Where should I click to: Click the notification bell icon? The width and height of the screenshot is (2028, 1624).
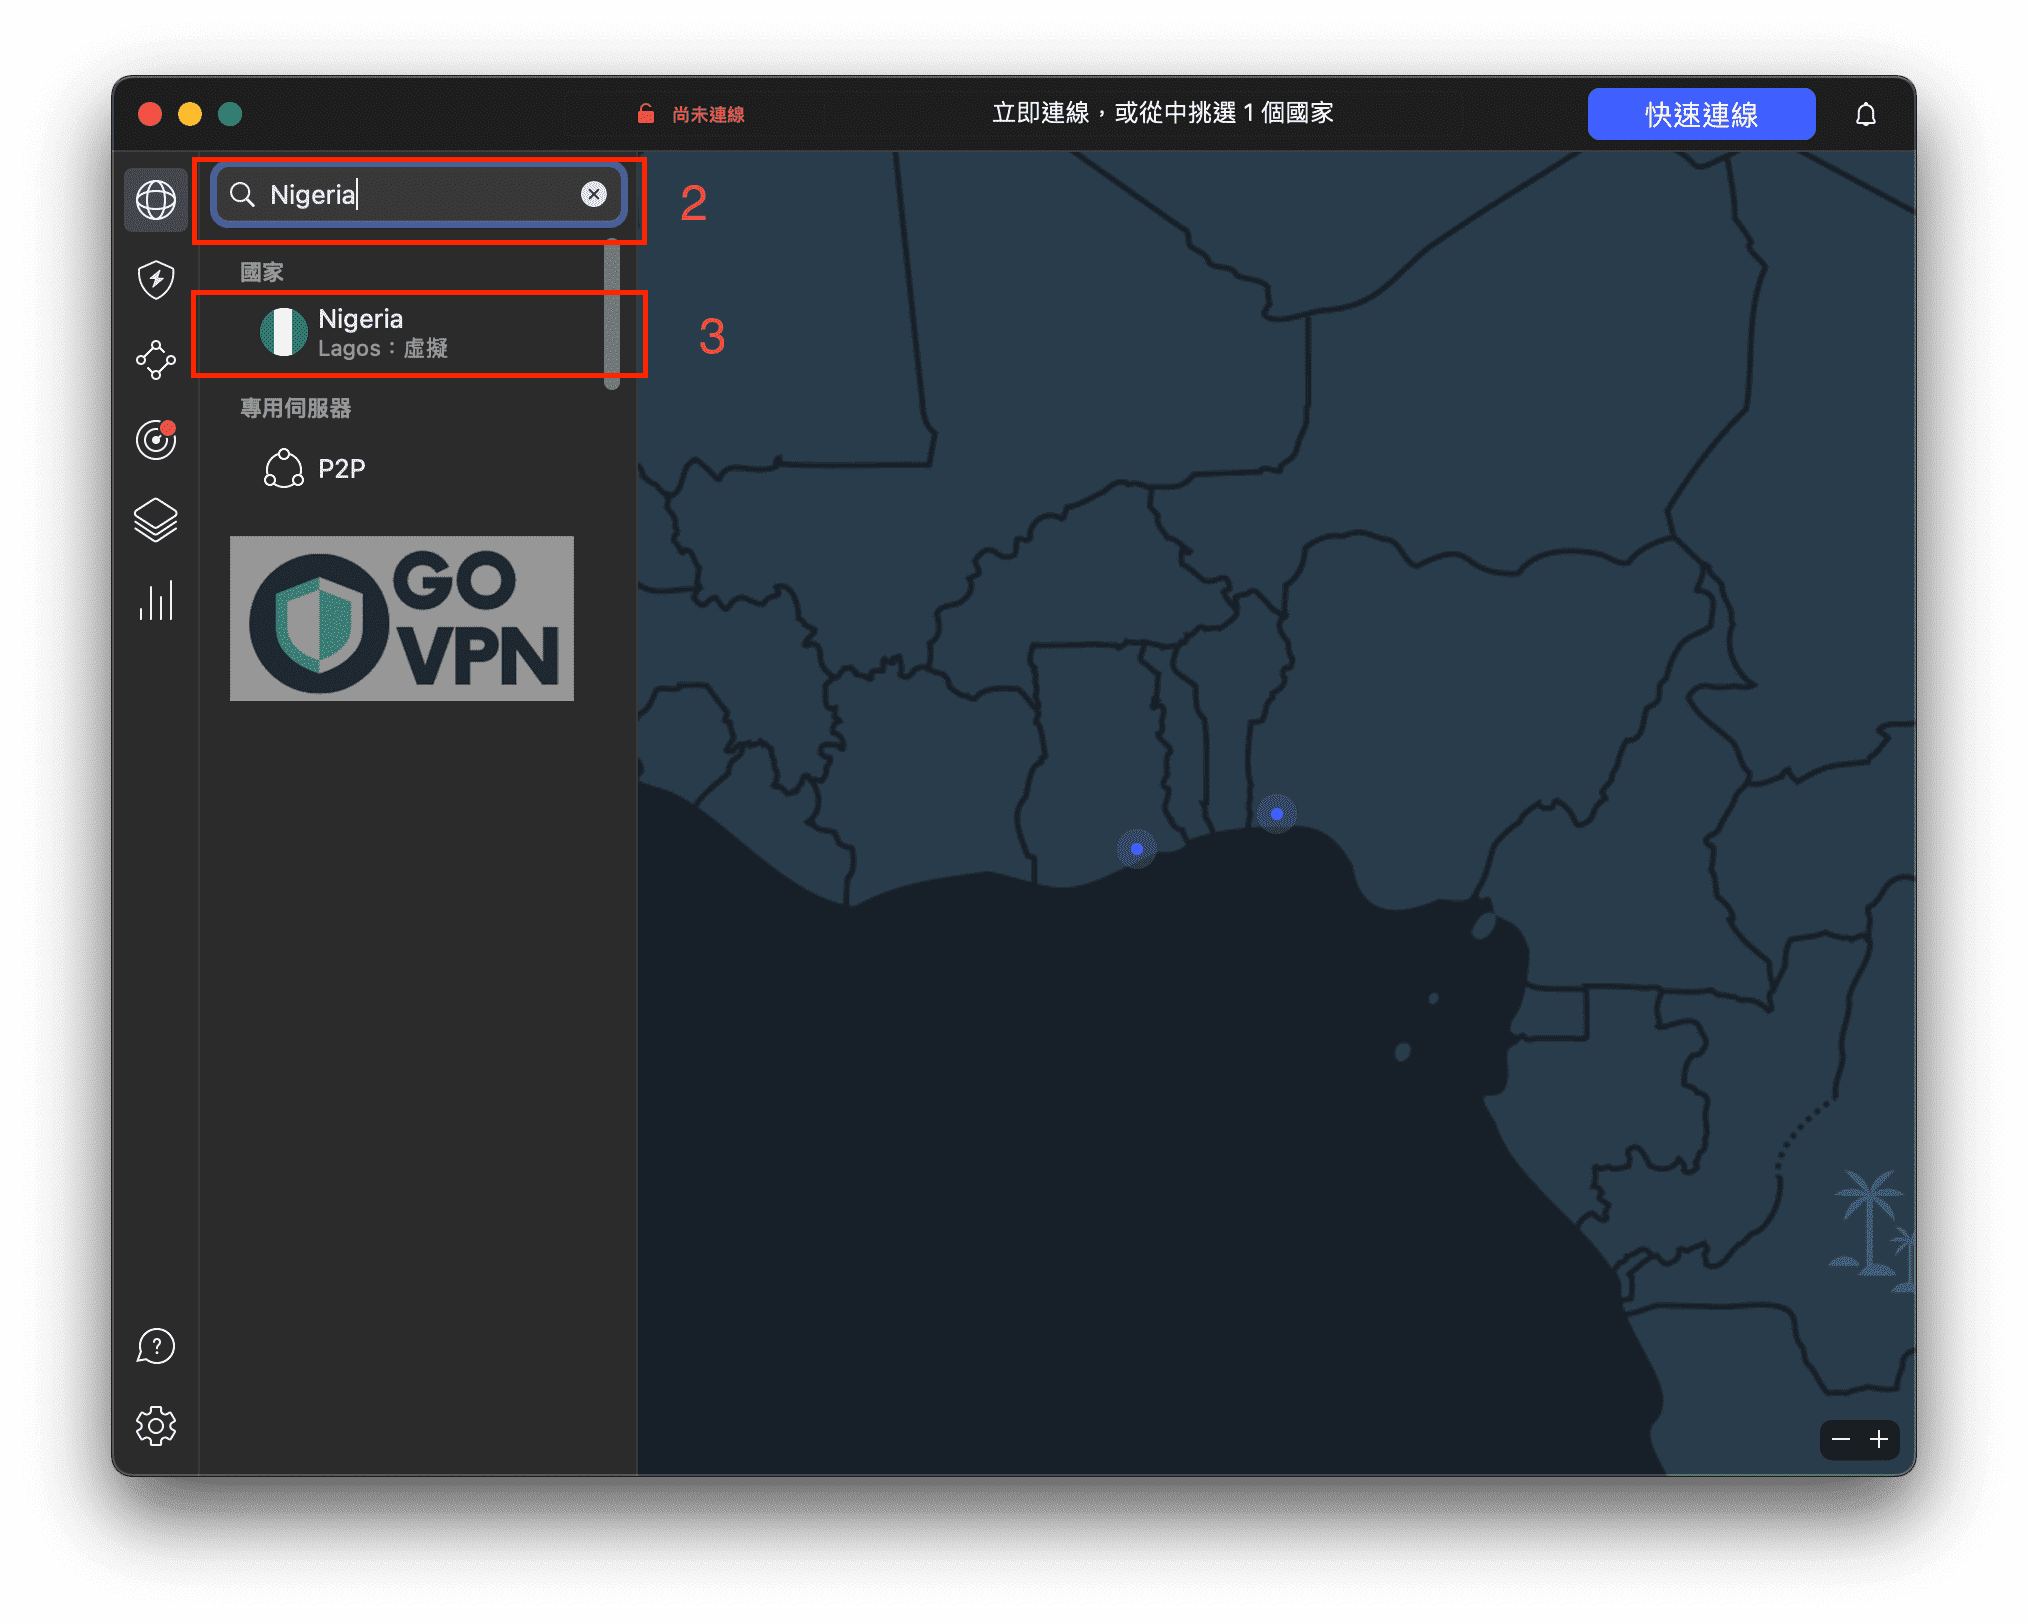(1865, 115)
